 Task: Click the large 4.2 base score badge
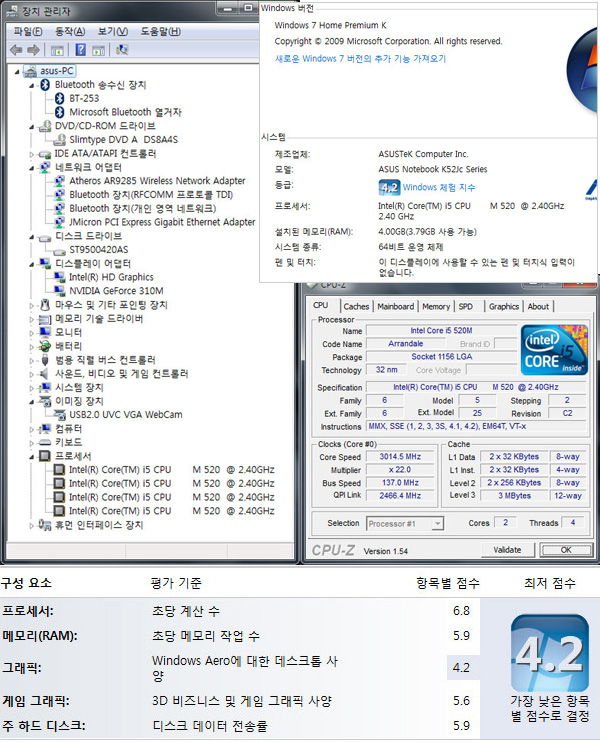(x=550, y=653)
